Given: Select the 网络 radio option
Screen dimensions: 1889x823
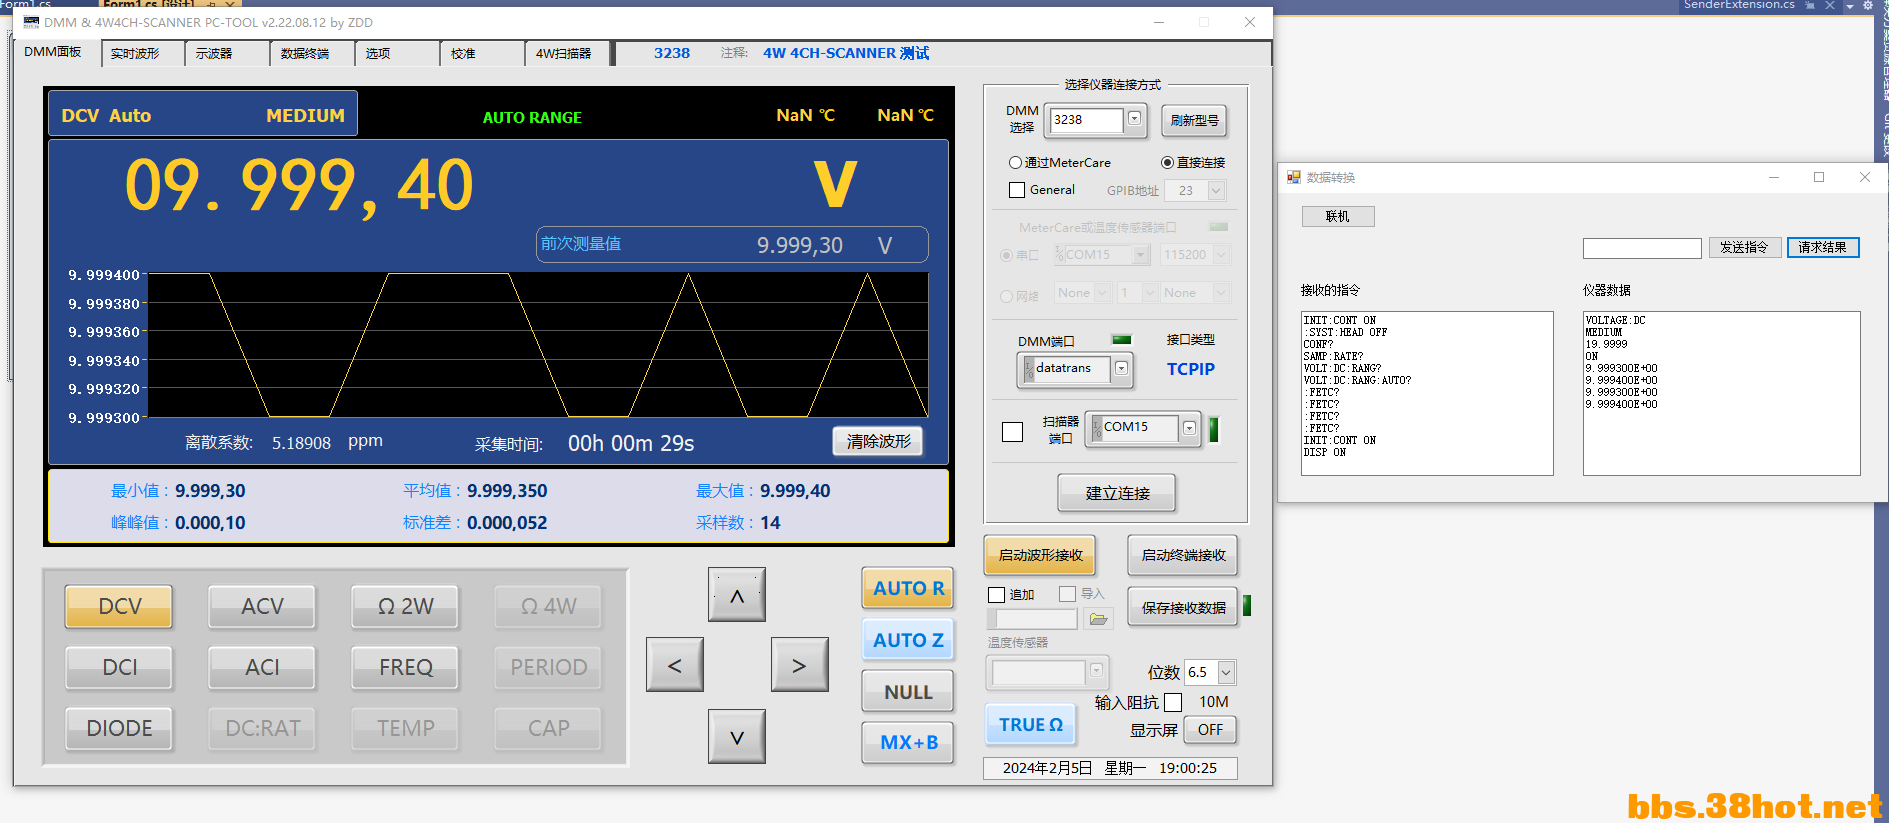Looking at the screenshot, I should [x=1007, y=296].
